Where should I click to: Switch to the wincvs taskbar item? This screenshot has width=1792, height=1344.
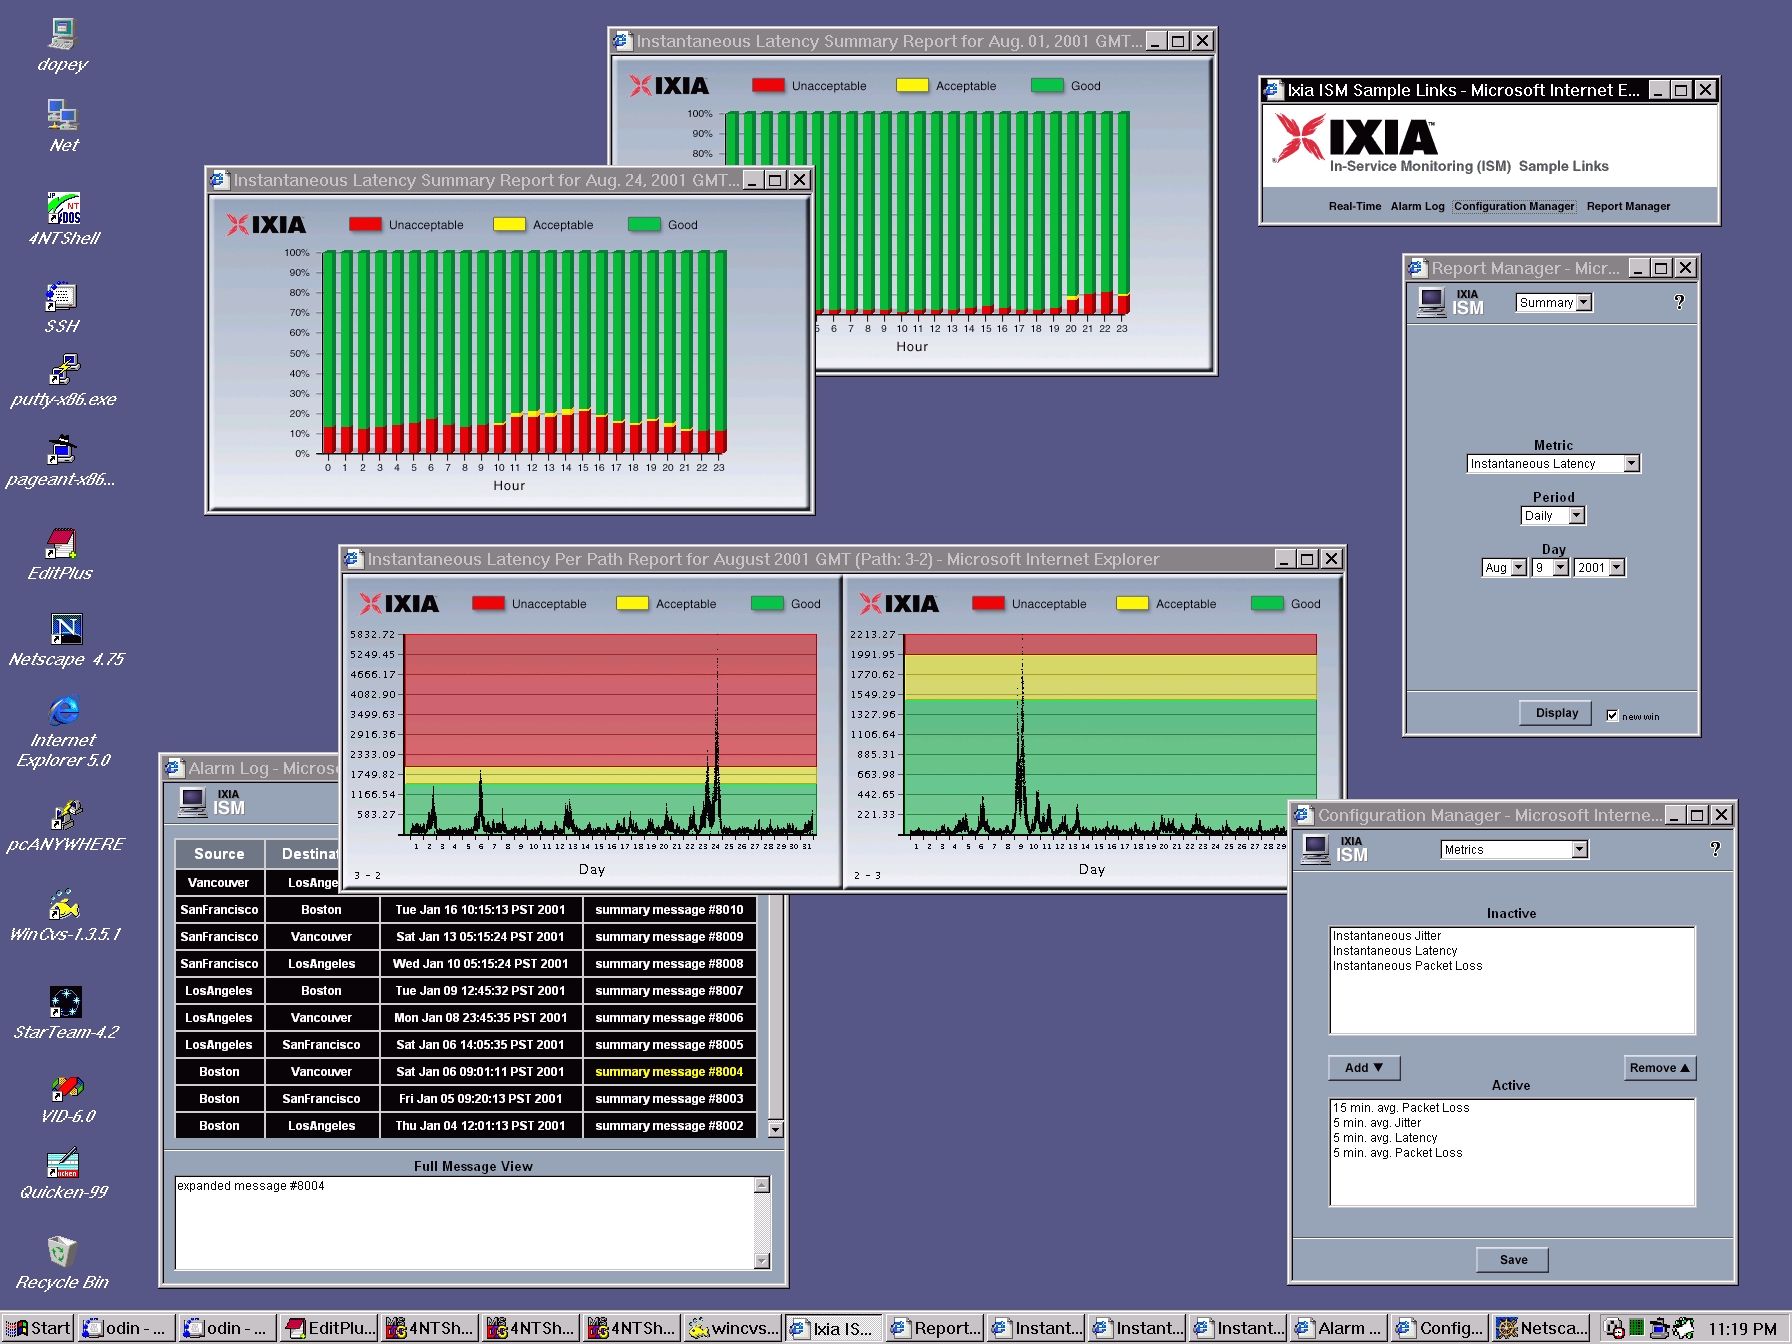[x=733, y=1328]
